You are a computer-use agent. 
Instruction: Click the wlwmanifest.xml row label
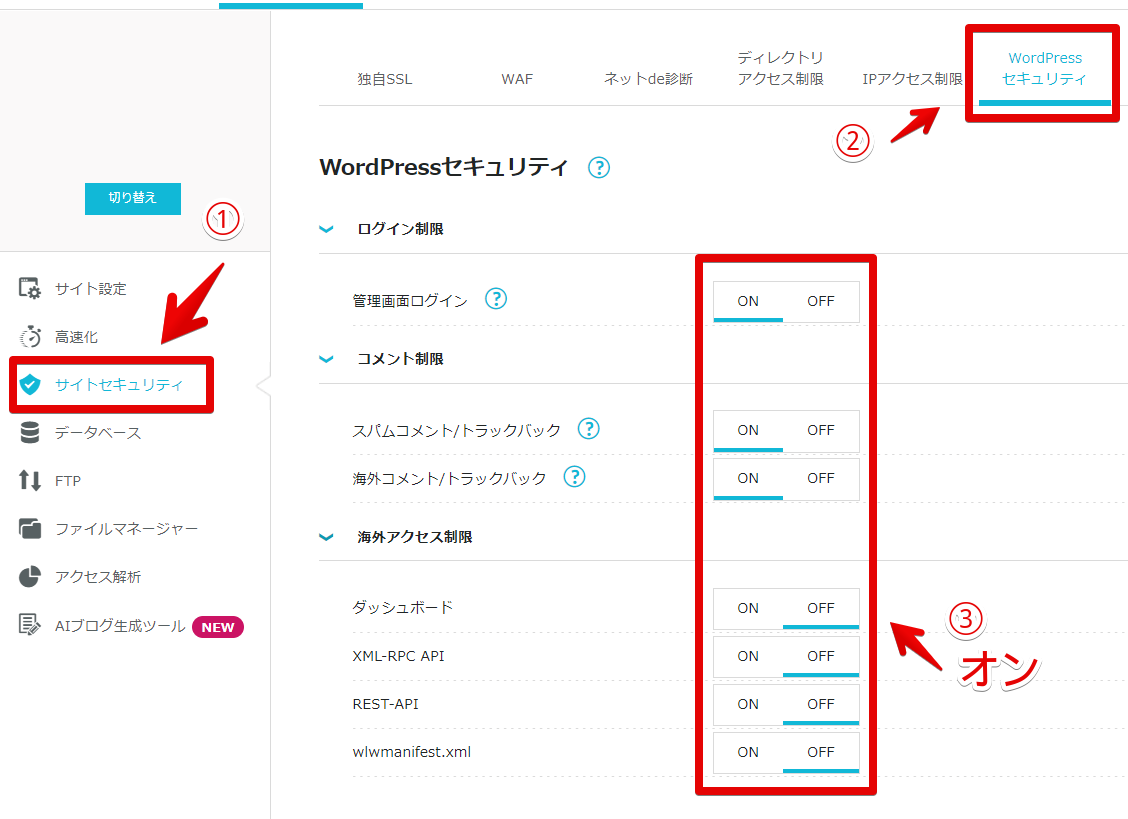click(x=411, y=752)
